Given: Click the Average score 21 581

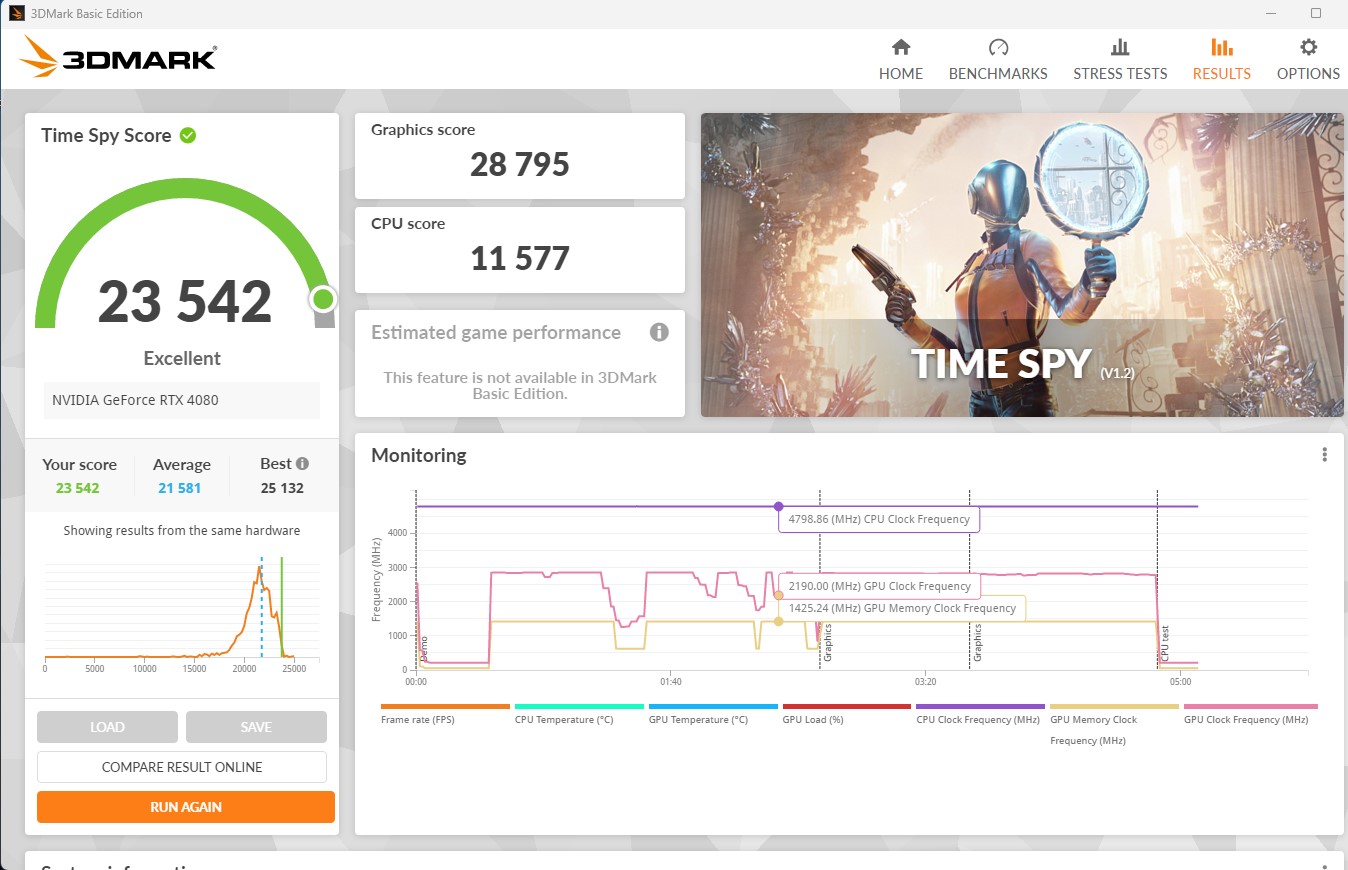Looking at the screenshot, I should click(182, 488).
